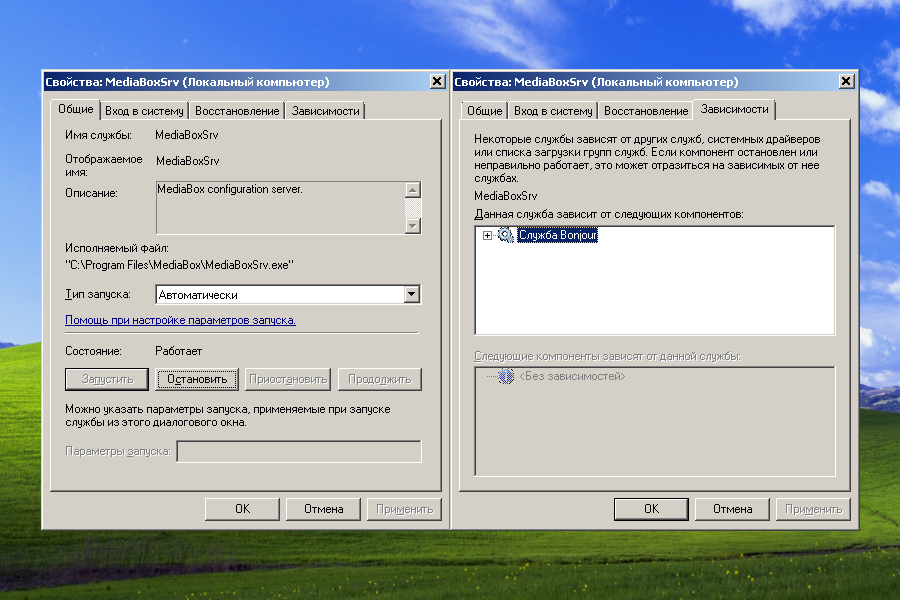
Task: Click the Описание box scrollbar
Action: pos(412,208)
